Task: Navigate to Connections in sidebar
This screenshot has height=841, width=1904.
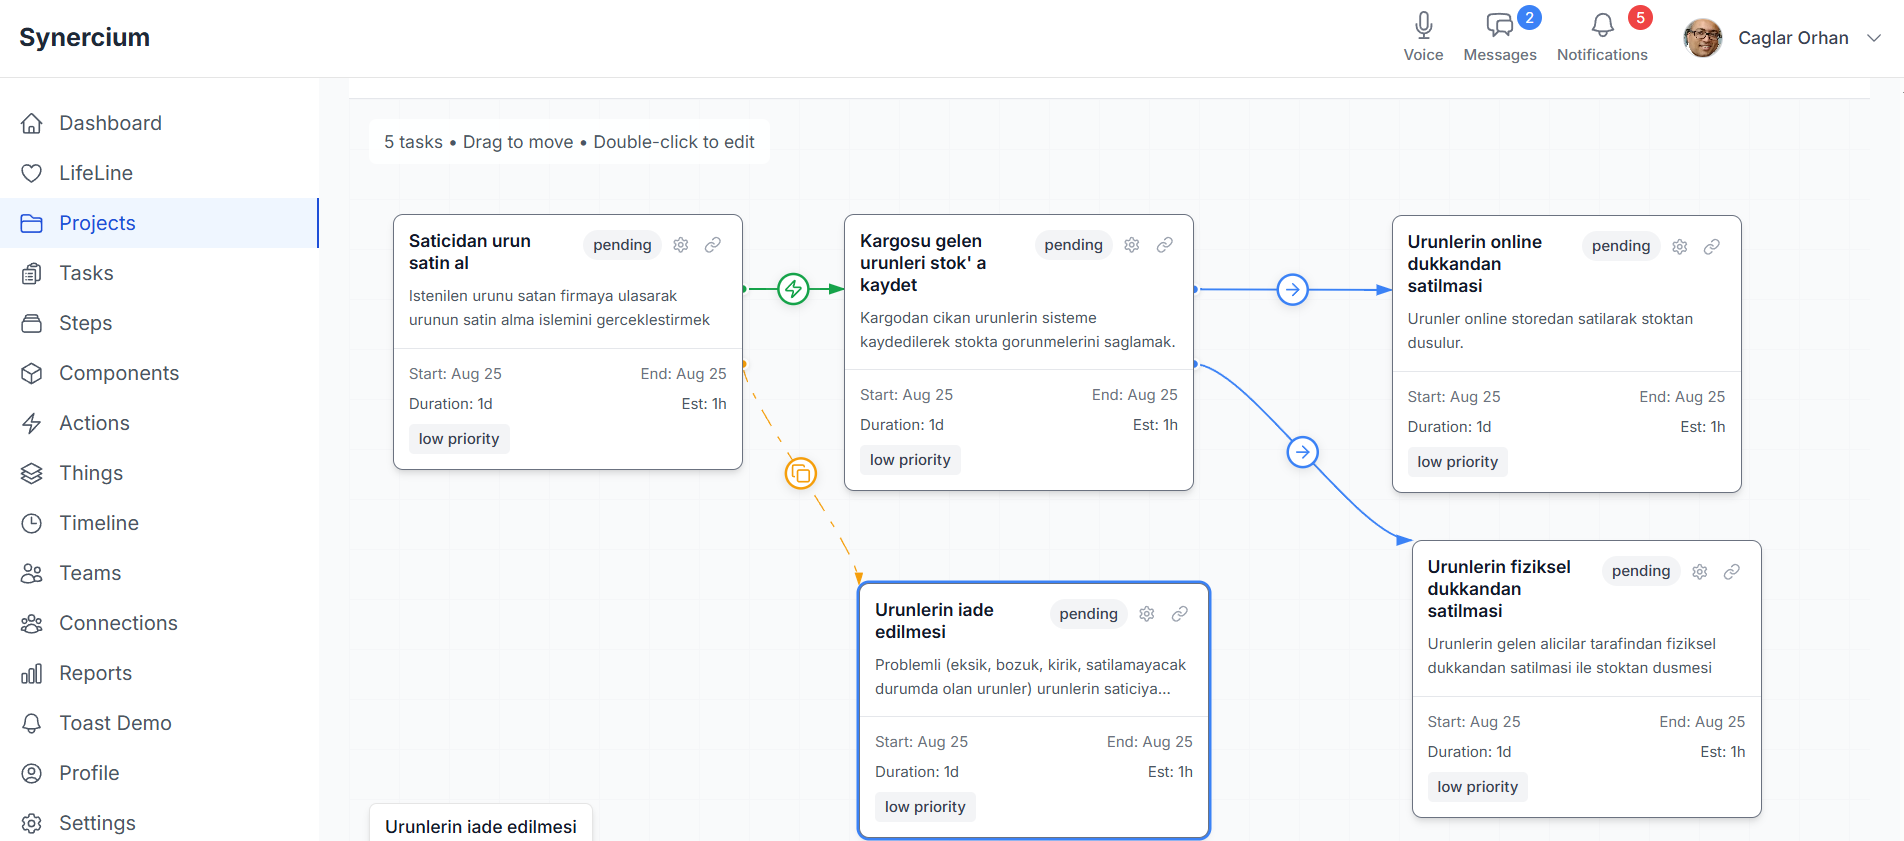Action: (x=118, y=623)
